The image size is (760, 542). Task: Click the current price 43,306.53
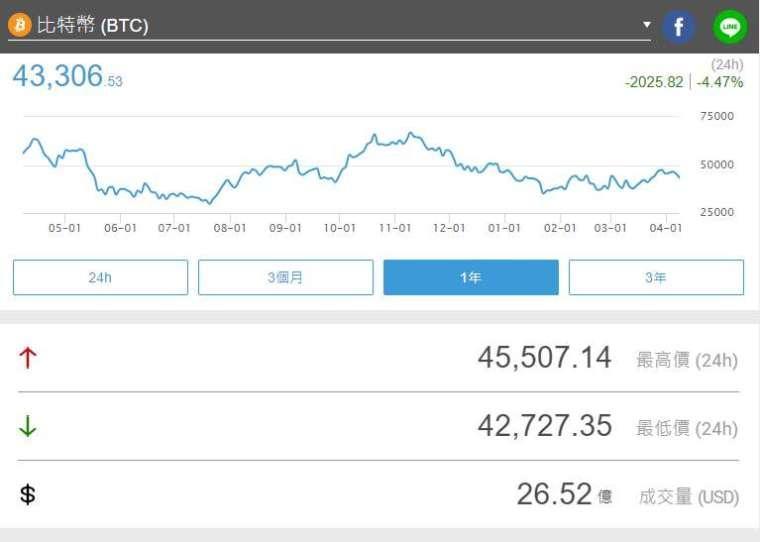coord(67,76)
